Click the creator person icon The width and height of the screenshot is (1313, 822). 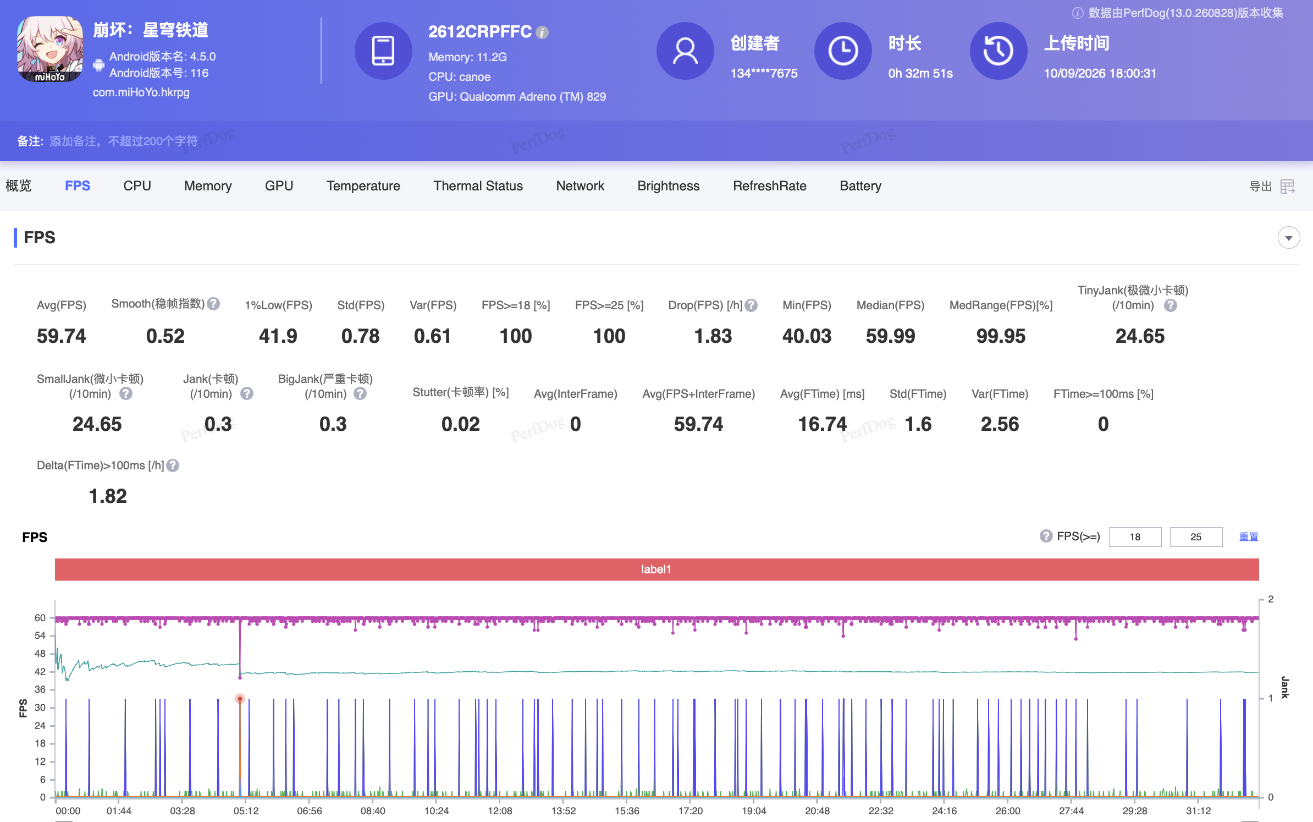click(x=685, y=50)
